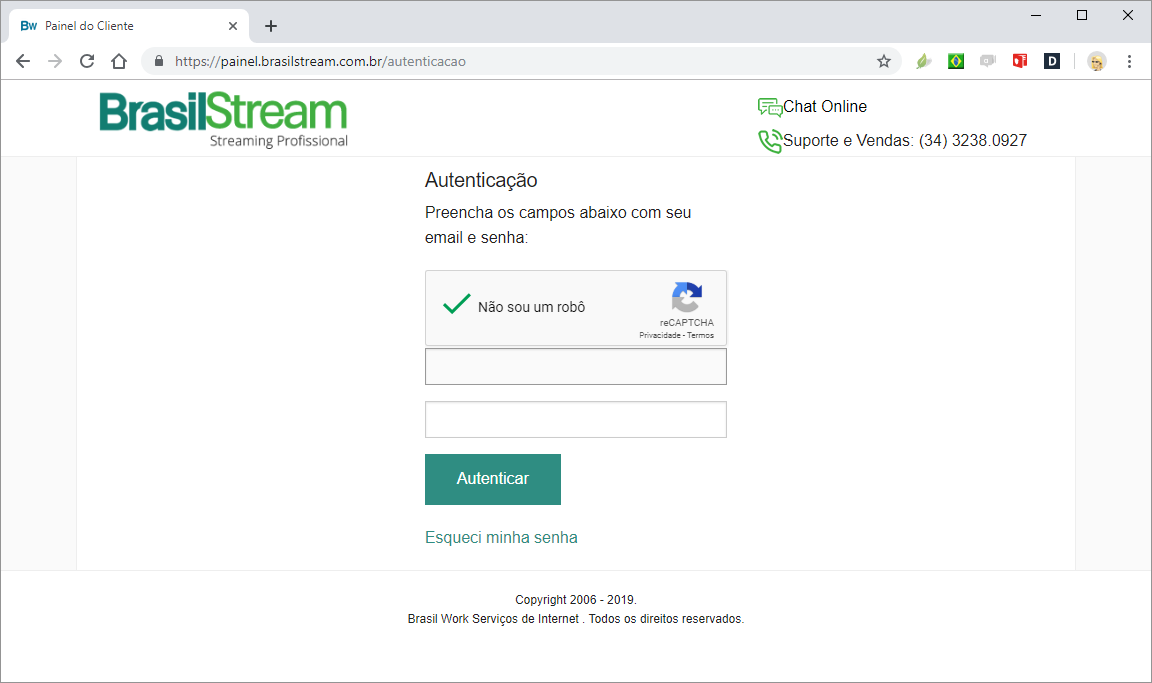Open the reCAPTCHA Privacidade link
1152x683 pixels.
[660, 335]
